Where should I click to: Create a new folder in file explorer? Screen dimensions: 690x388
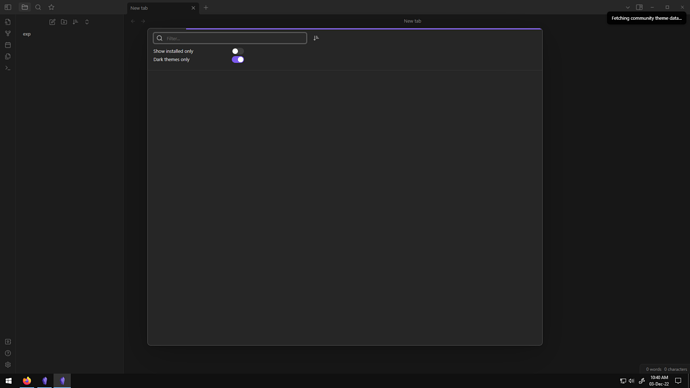pyautogui.click(x=64, y=22)
